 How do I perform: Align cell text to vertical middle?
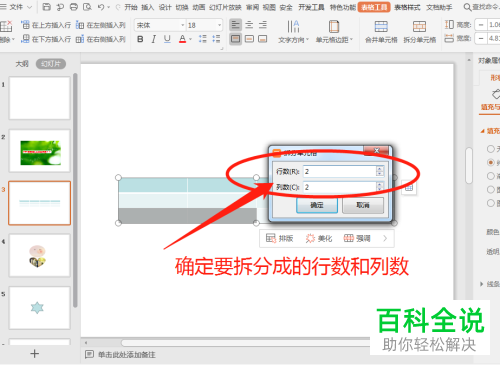coord(249,39)
